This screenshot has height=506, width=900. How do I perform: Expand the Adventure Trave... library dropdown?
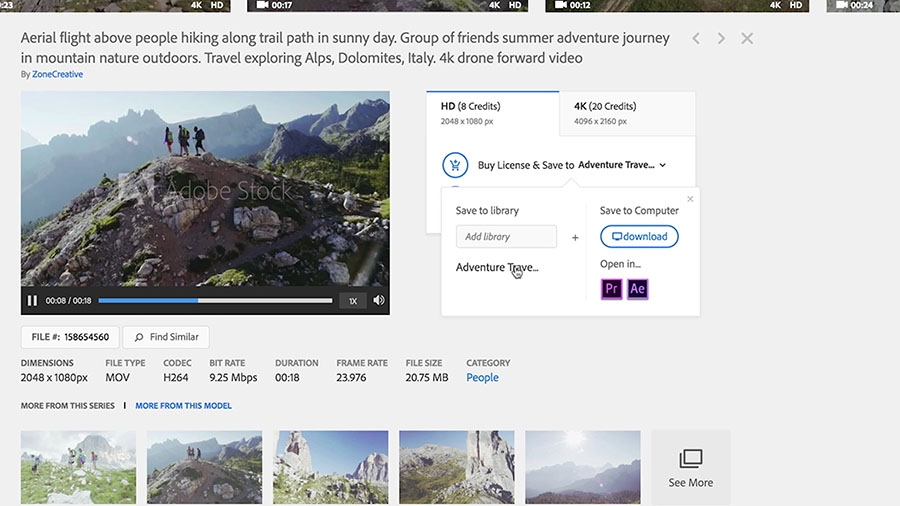point(622,165)
